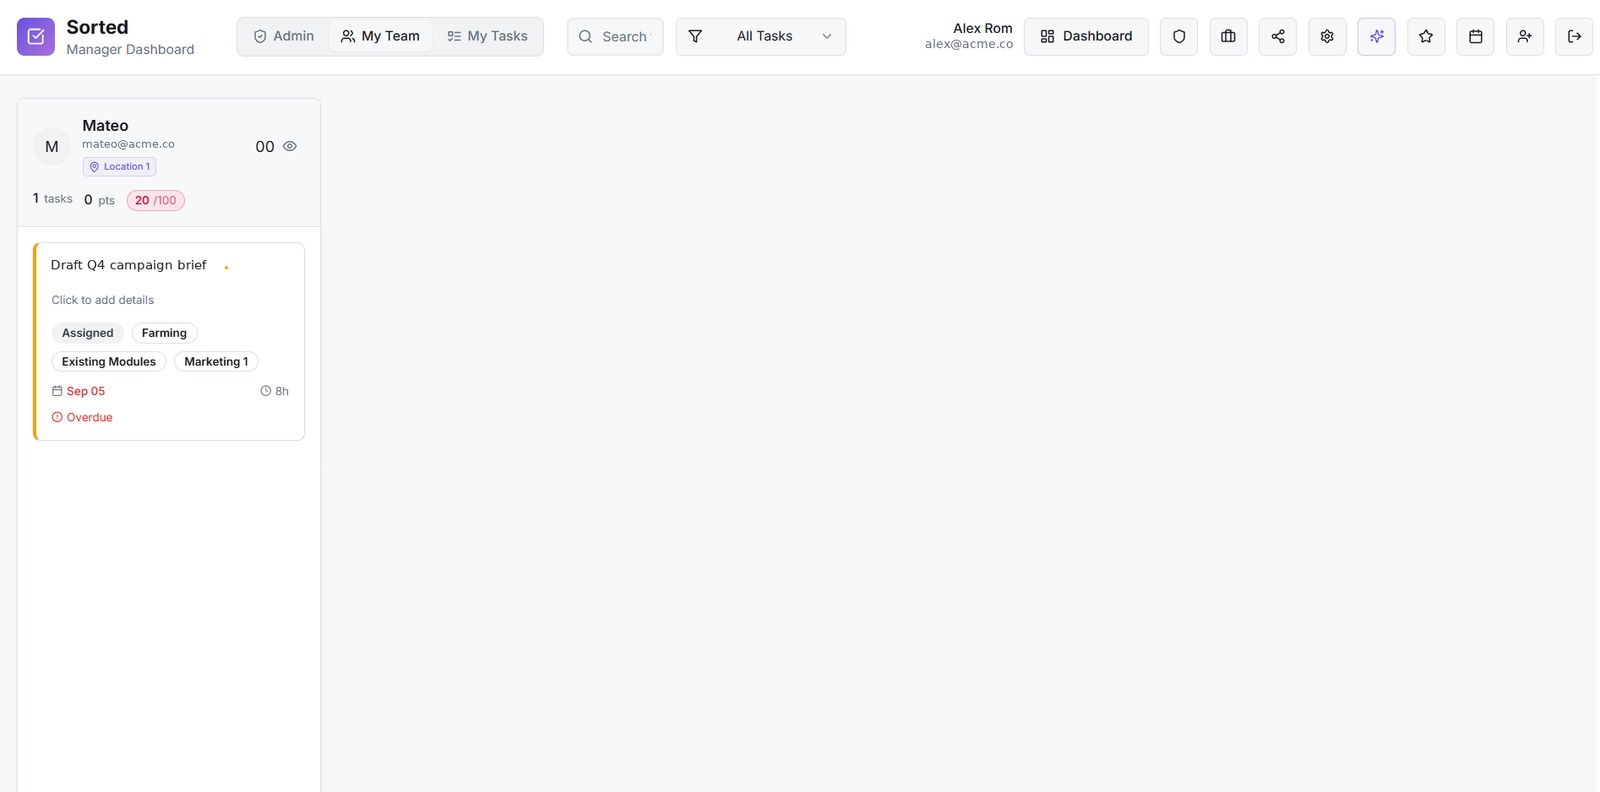1600x792 pixels.
Task: Open Draft Q4 campaign brief task
Action: click(x=129, y=265)
